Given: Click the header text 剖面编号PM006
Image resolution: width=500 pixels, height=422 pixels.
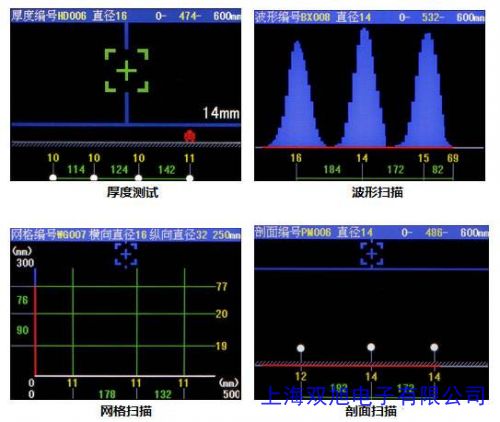Looking at the screenshot, I should (293, 232).
